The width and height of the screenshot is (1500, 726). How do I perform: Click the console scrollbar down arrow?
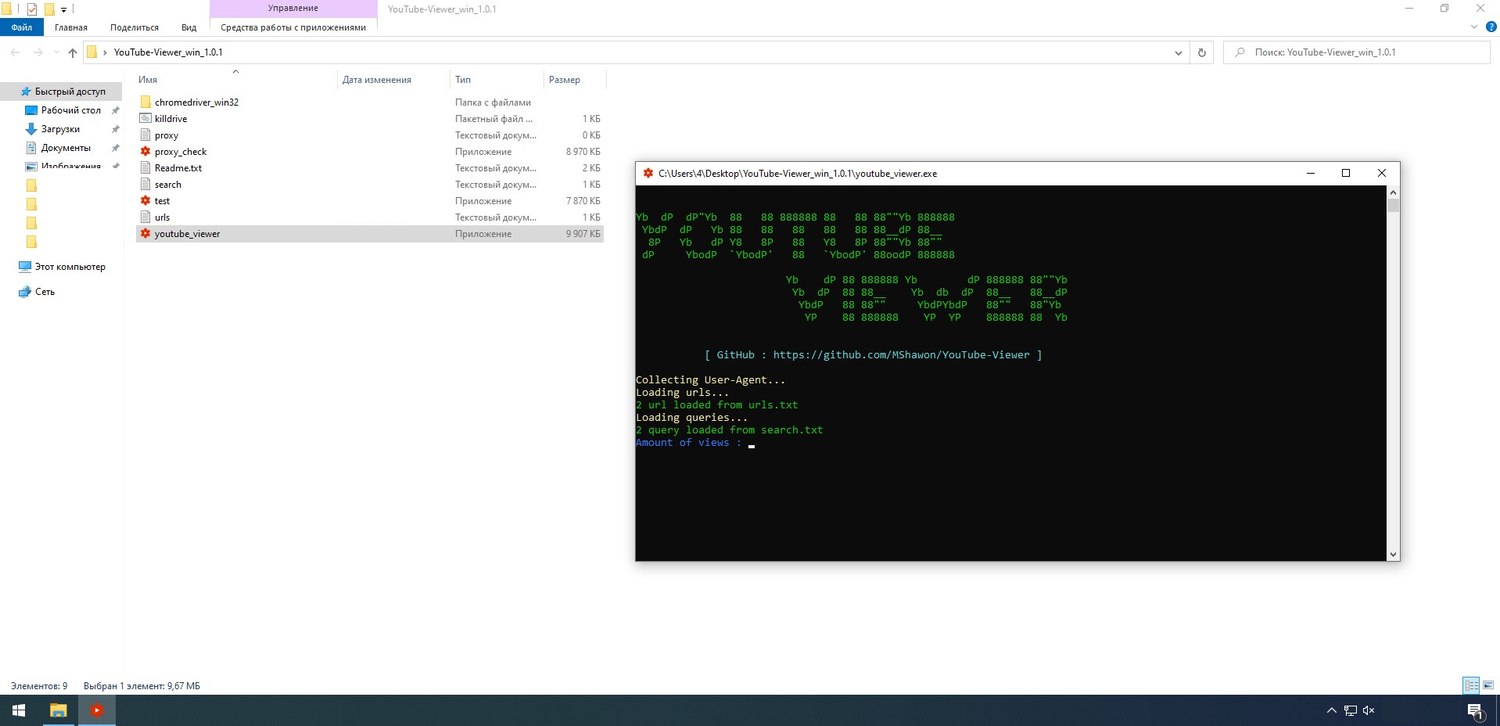click(1393, 553)
